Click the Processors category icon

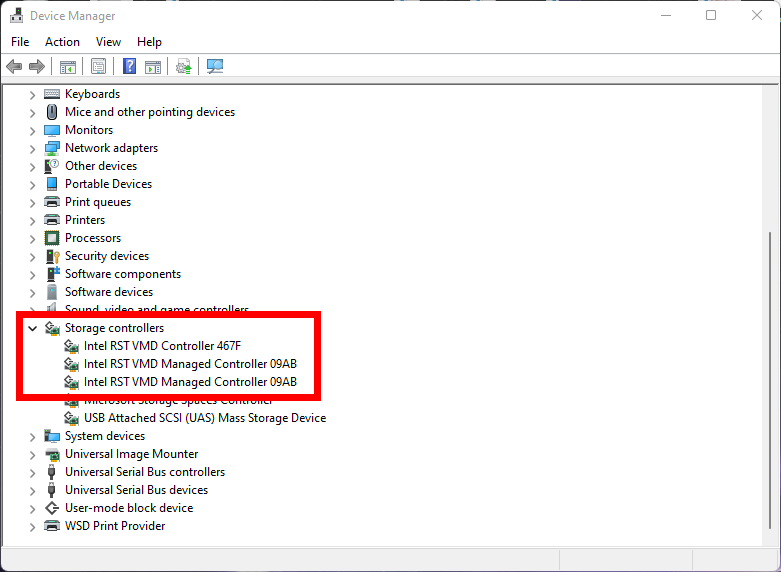(52, 238)
